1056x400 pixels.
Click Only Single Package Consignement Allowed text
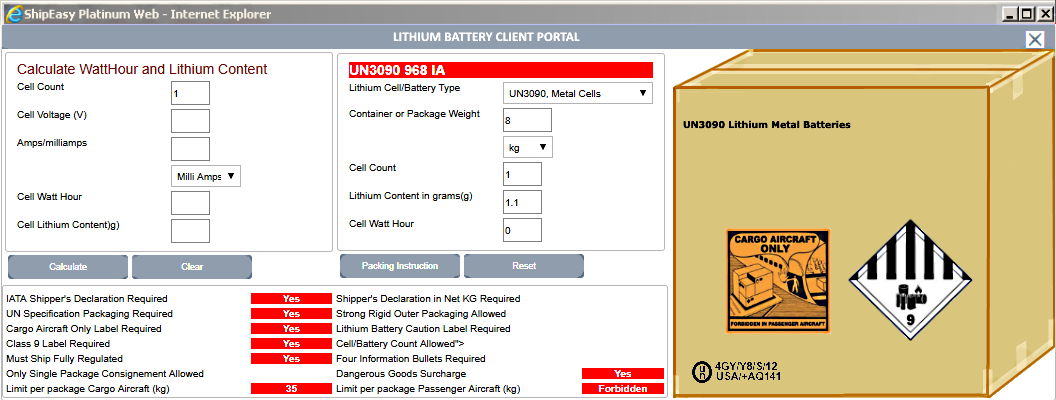click(104, 374)
